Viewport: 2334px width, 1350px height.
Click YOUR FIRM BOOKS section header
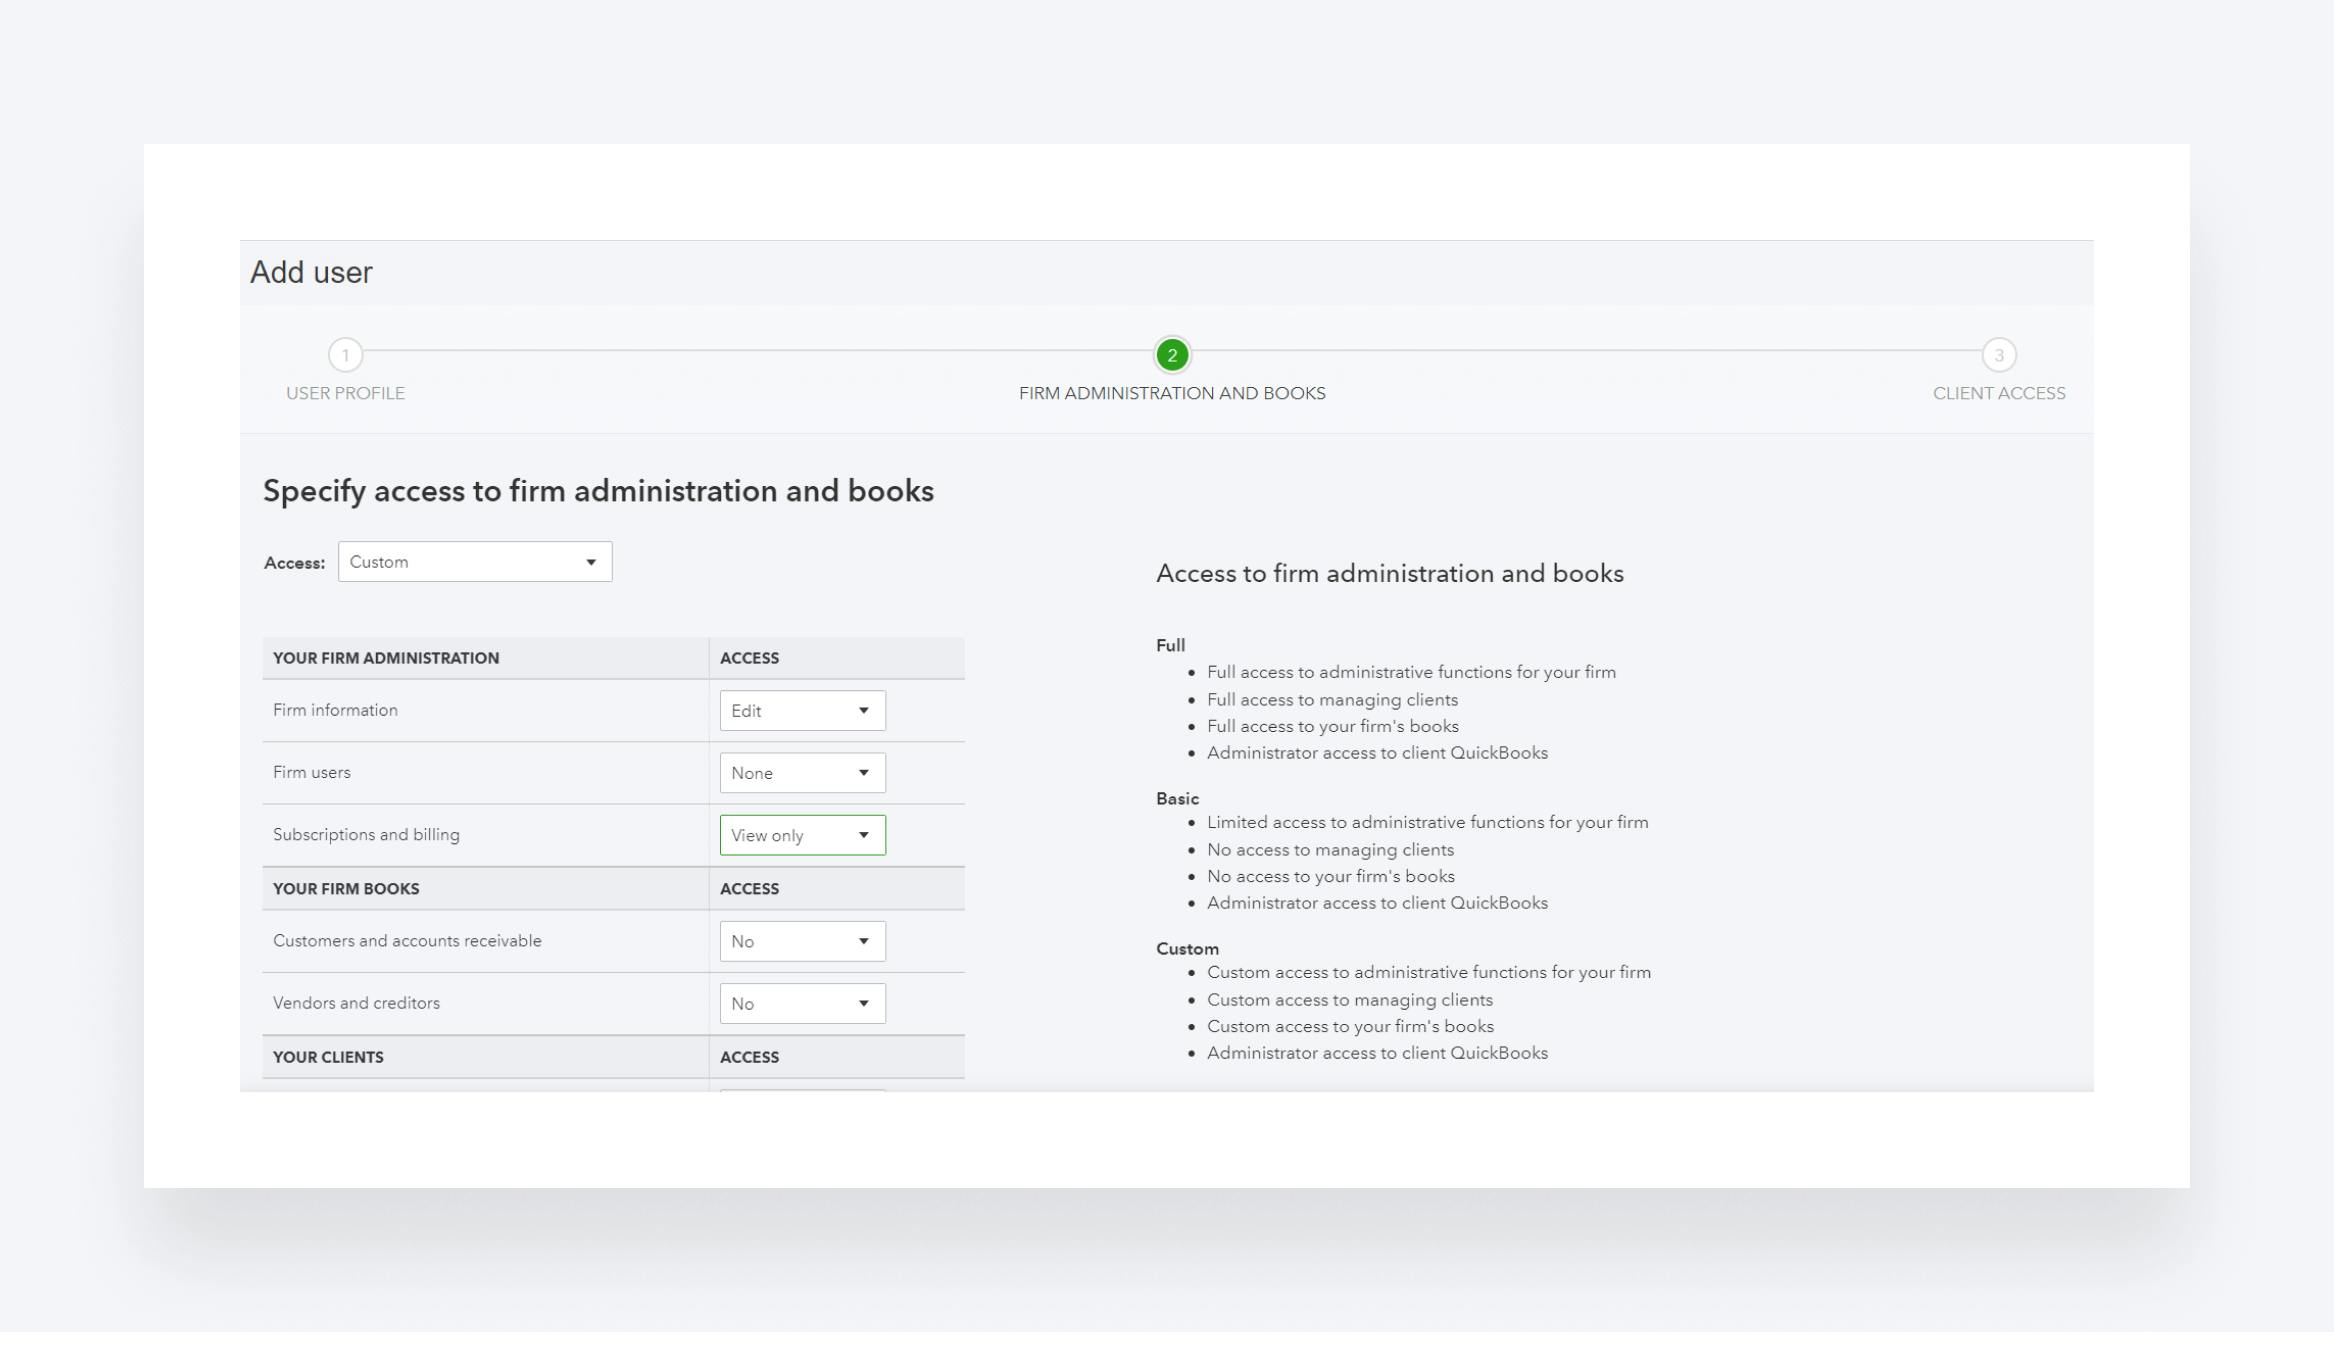(x=346, y=888)
